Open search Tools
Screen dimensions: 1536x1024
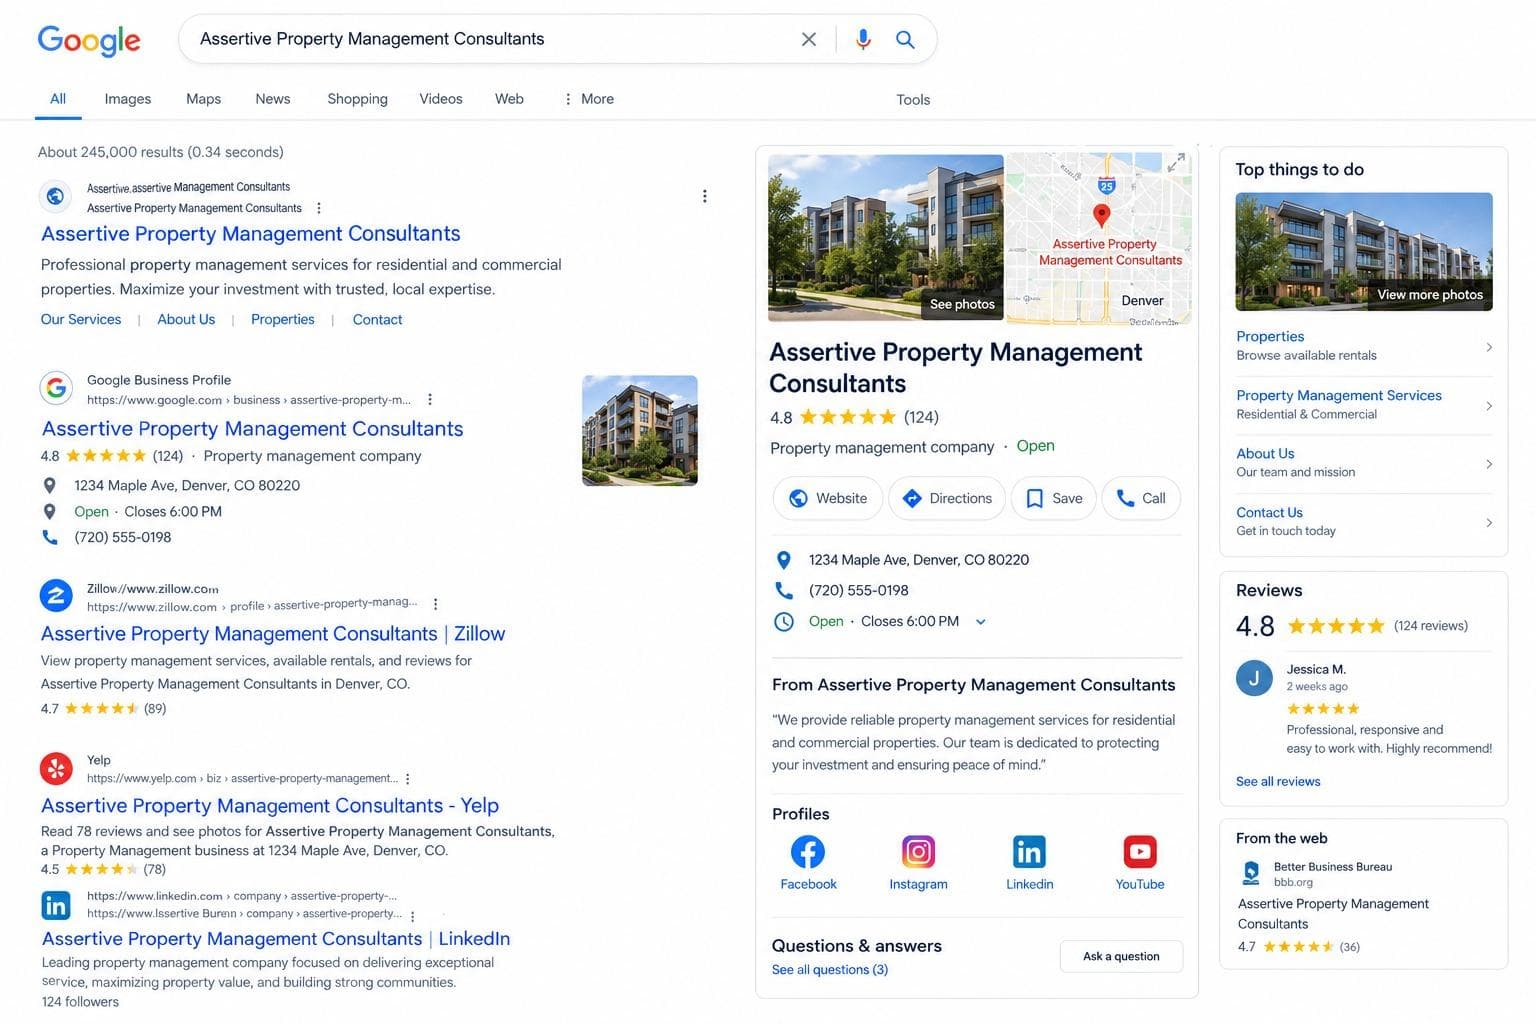[913, 100]
